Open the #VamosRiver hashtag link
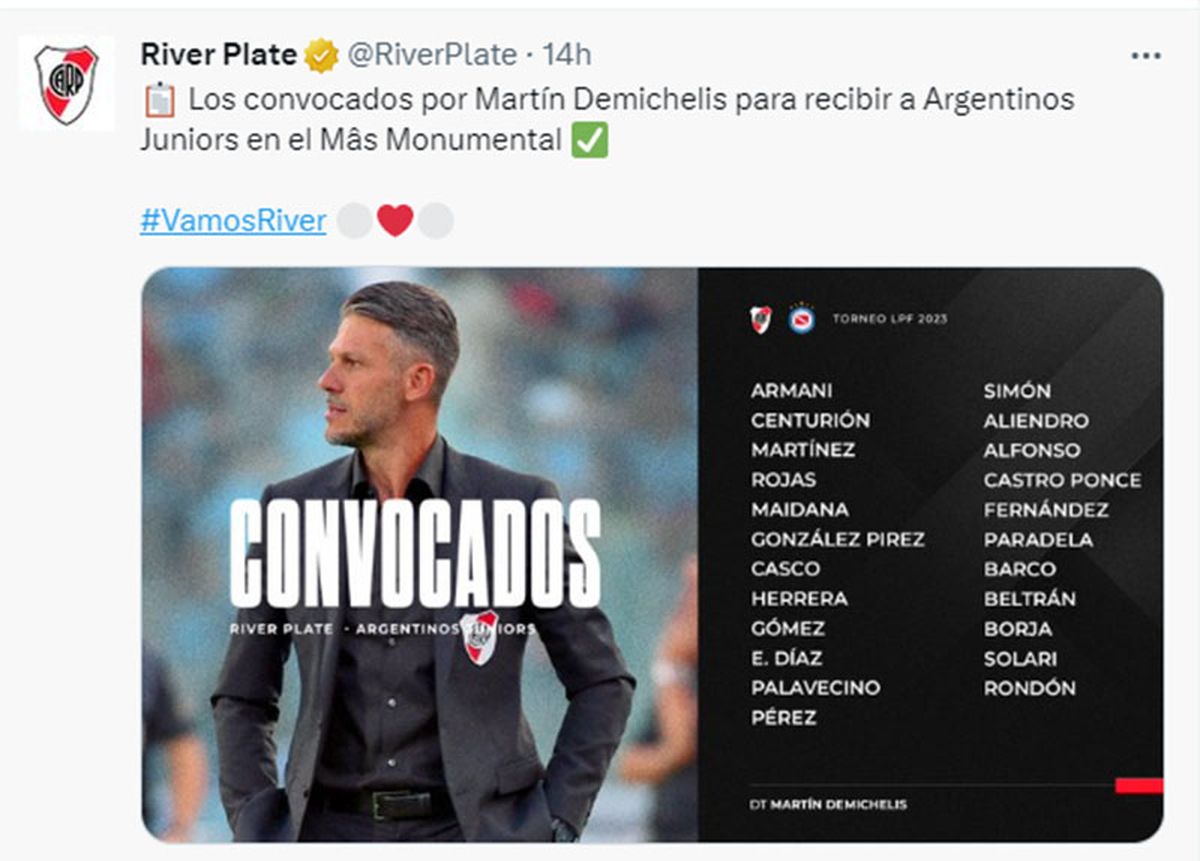 tap(233, 220)
